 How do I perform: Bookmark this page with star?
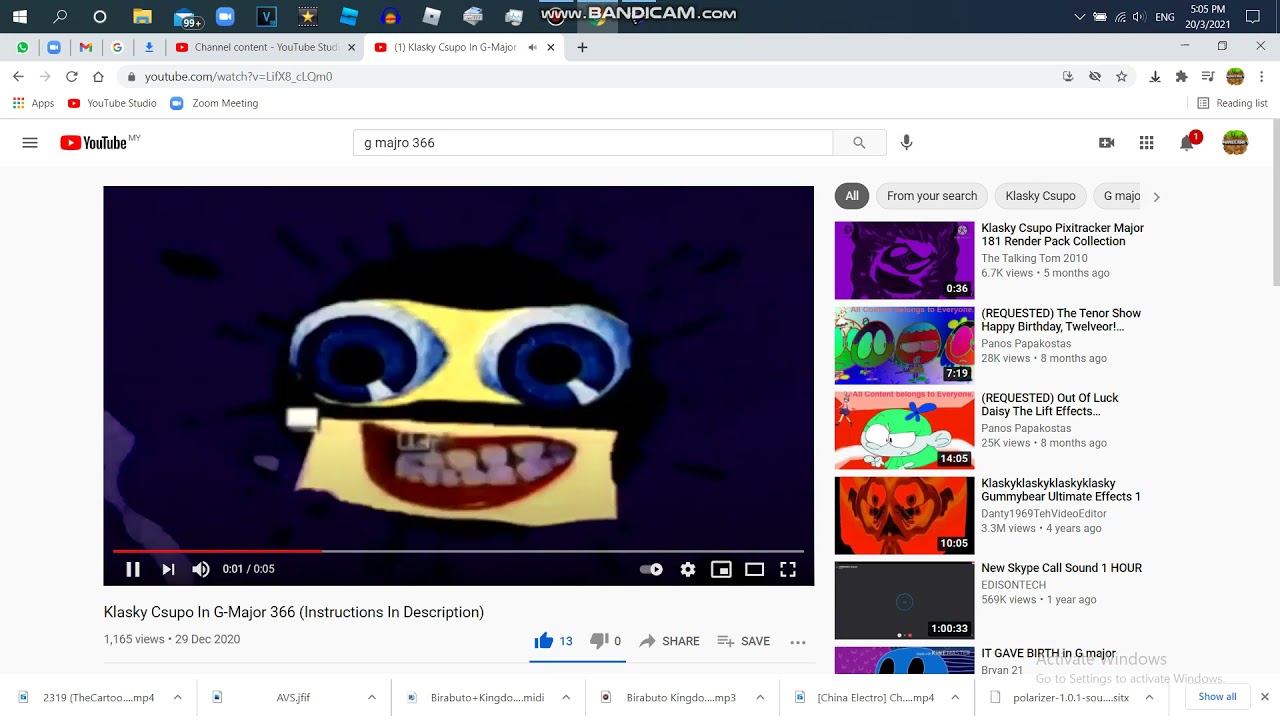(x=1121, y=76)
